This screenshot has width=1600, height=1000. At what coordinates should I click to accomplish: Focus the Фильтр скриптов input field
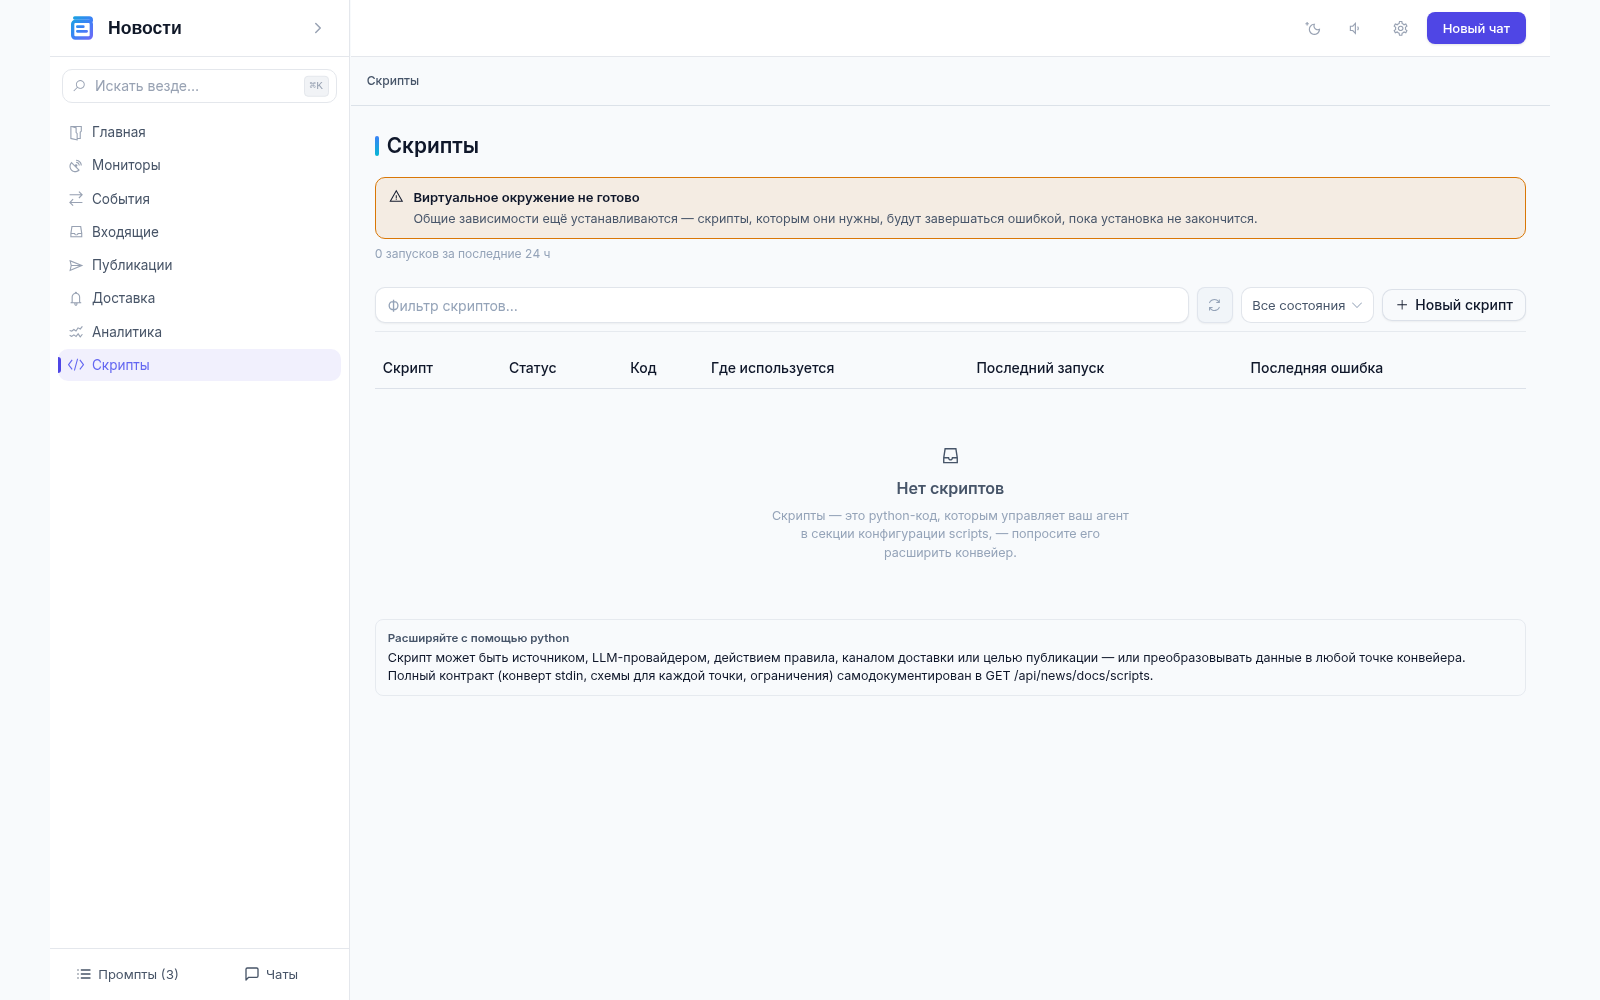click(x=781, y=305)
